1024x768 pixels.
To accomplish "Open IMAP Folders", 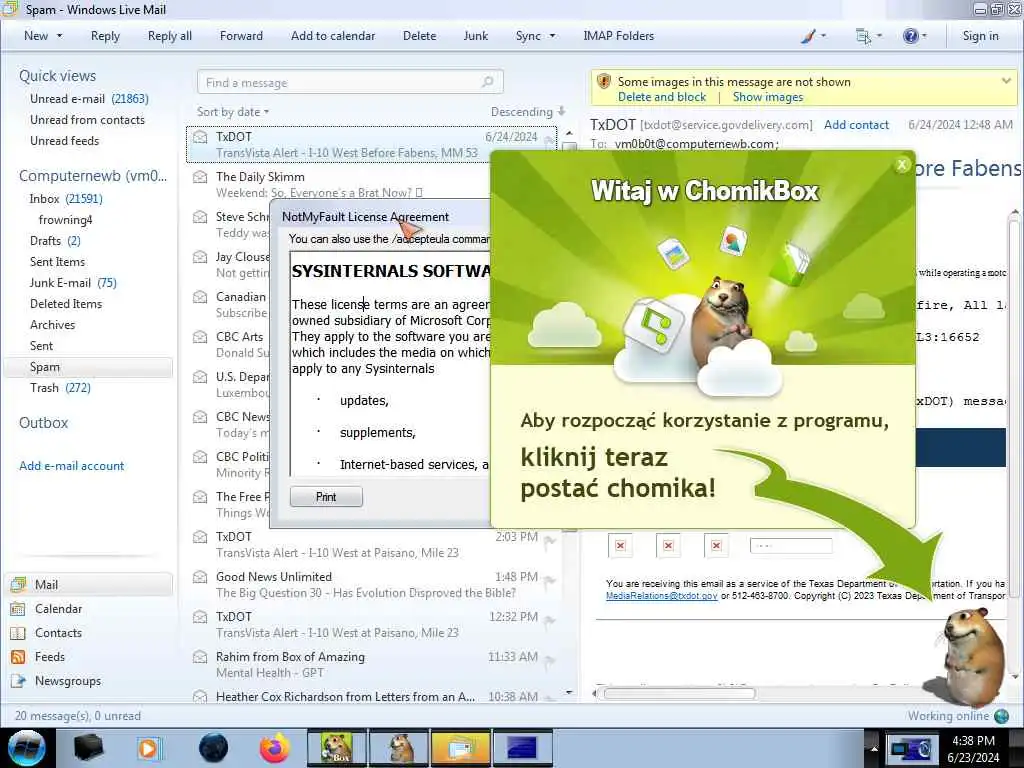I will (x=618, y=36).
